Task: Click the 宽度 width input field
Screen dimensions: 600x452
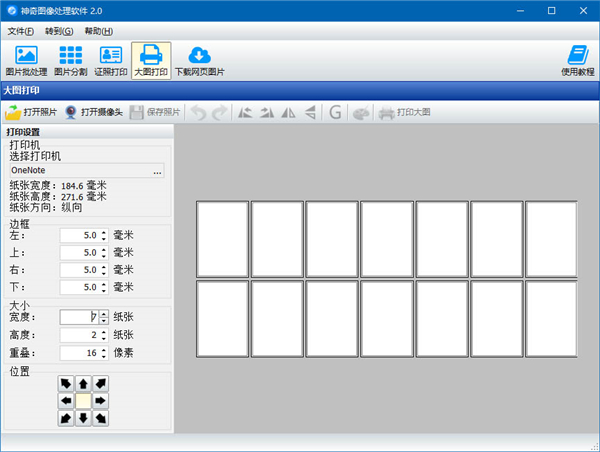Action: click(x=78, y=317)
